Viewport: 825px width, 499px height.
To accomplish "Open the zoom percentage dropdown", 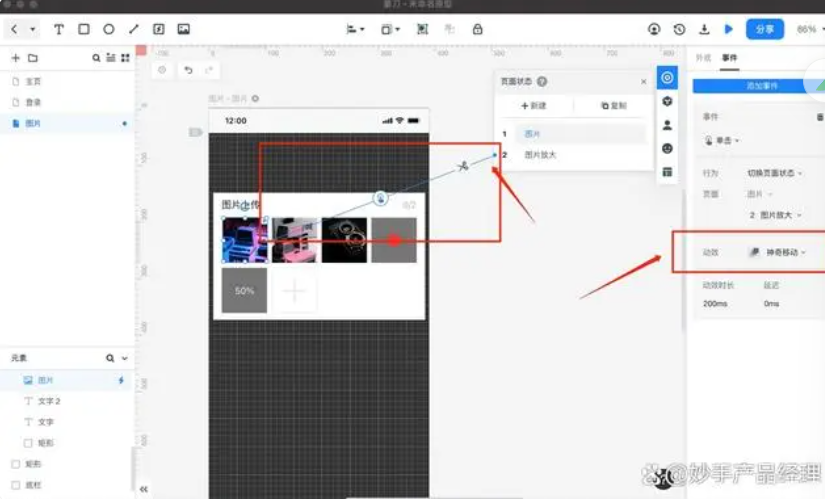I will click(x=808, y=29).
